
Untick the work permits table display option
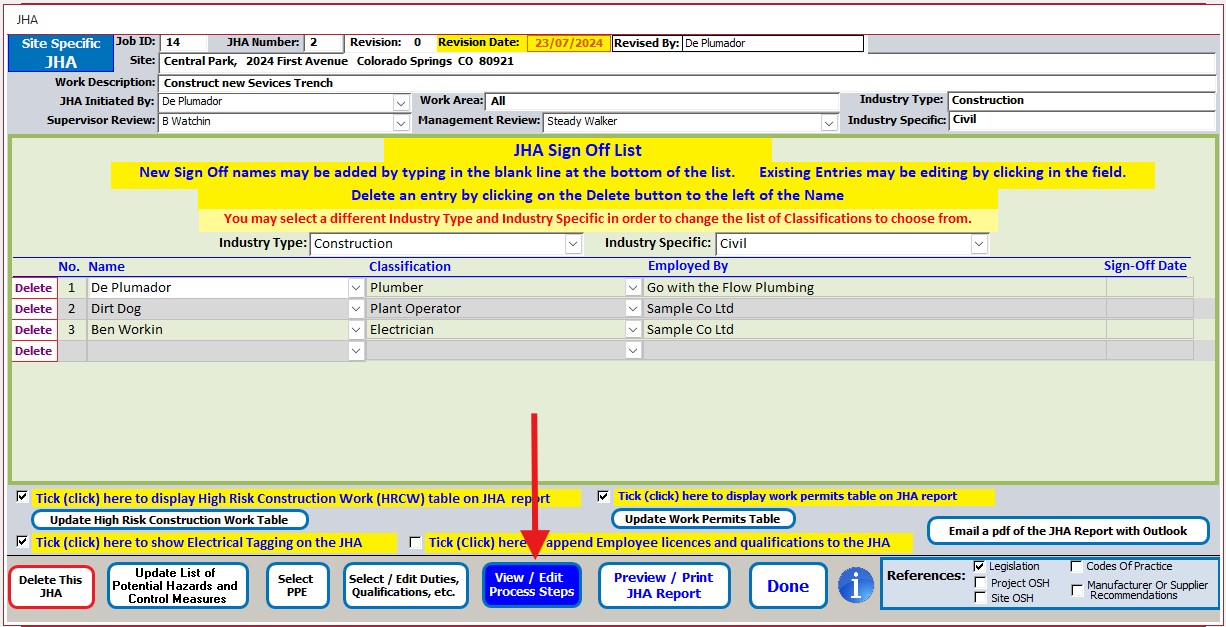(x=602, y=495)
